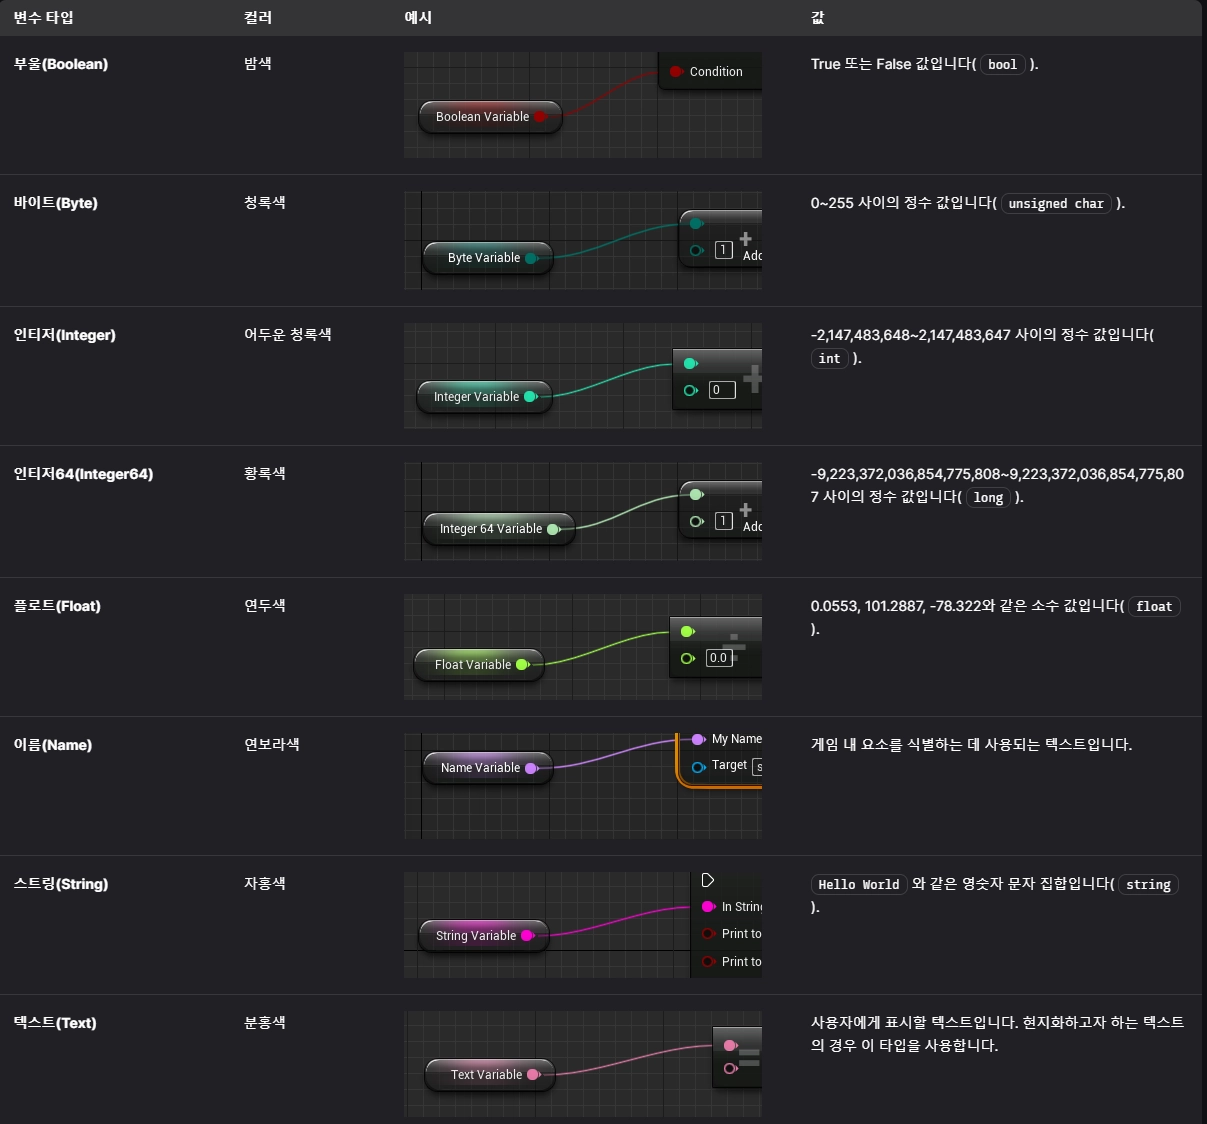Click the float code tag
This screenshot has height=1124, width=1207.
1154,607
